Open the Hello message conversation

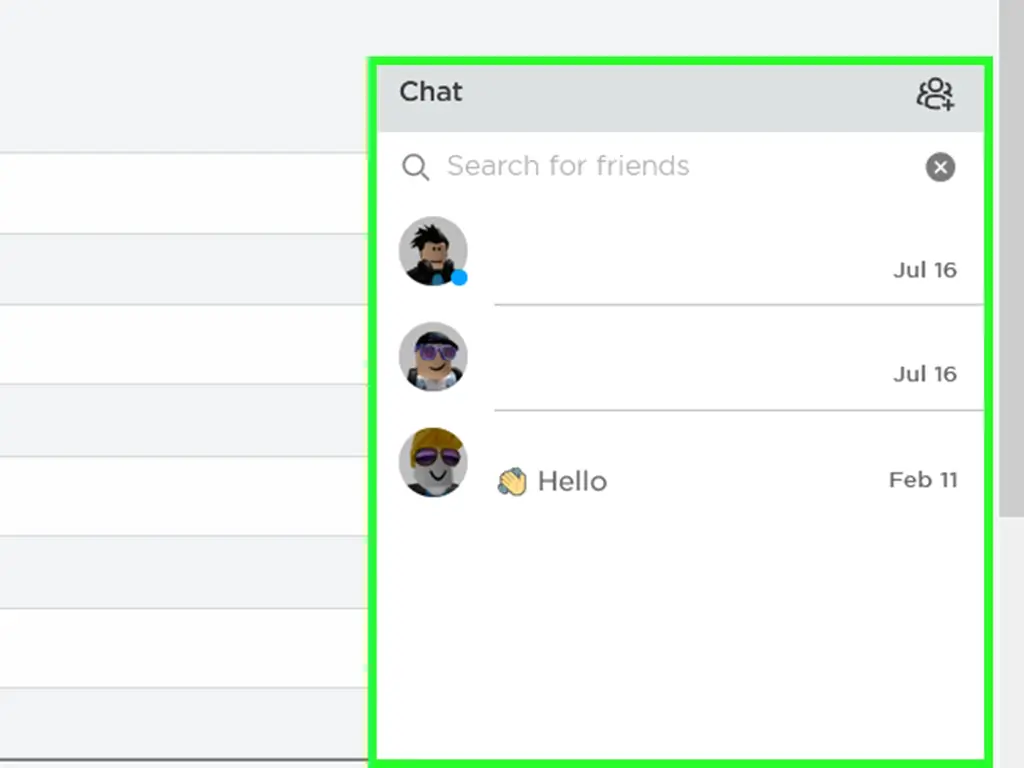point(679,464)
